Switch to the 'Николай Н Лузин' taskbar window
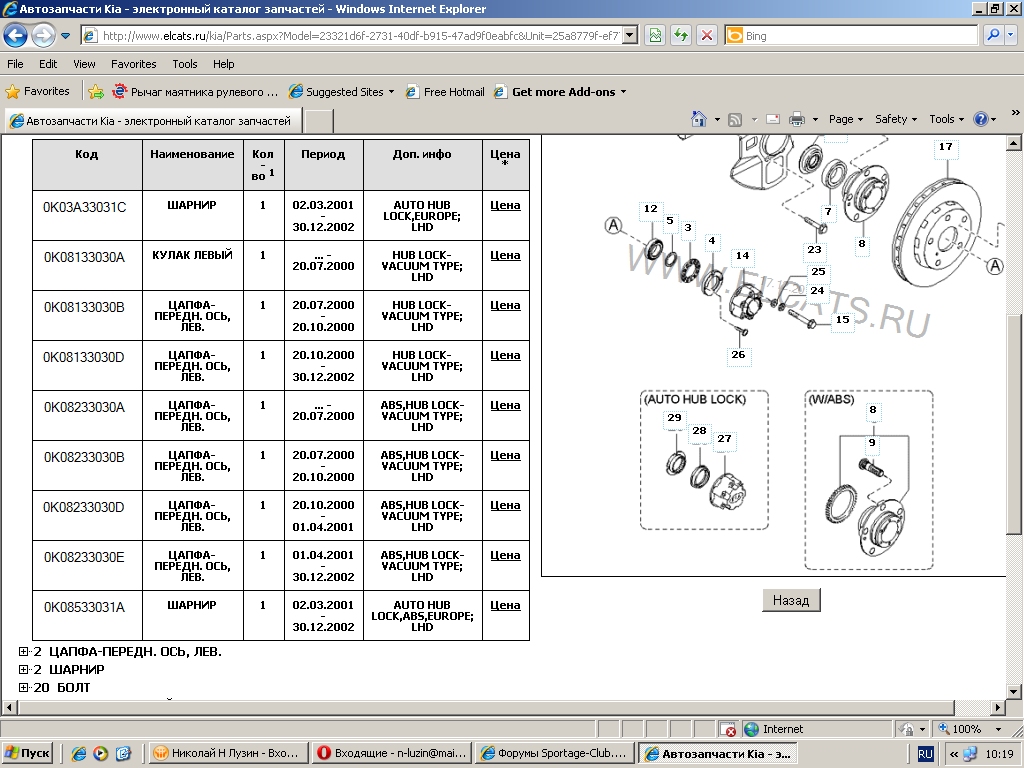Viewport: 1024px width, 768px height. [x=227, y=754]
